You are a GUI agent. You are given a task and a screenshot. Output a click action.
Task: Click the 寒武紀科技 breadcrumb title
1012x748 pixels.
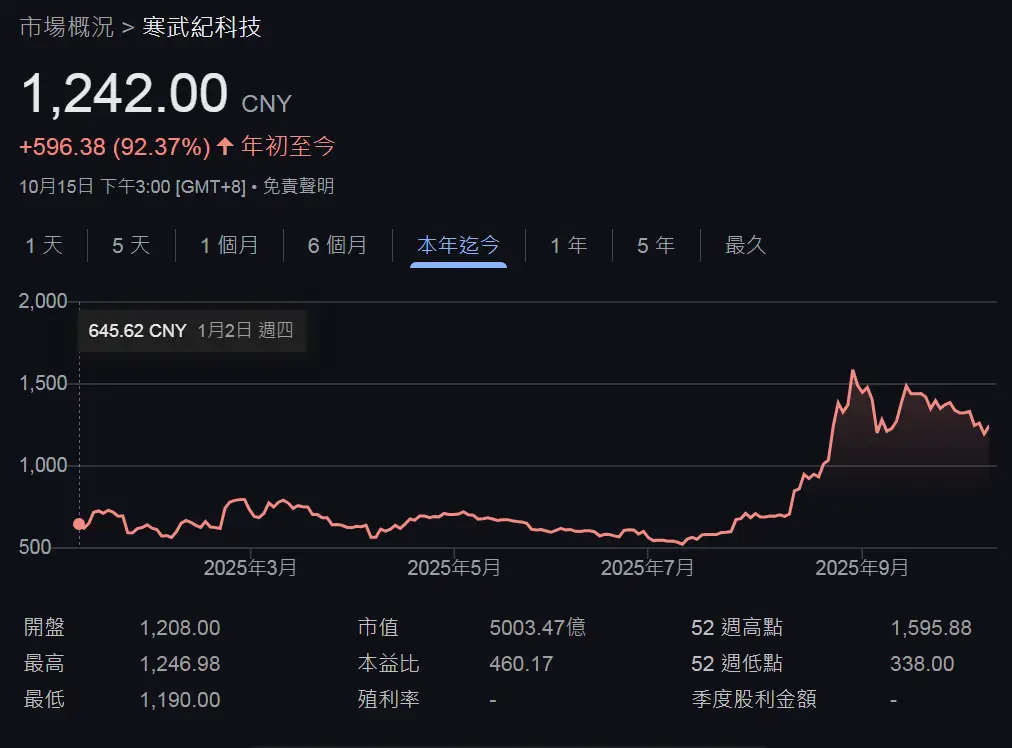tap(202, 27)
